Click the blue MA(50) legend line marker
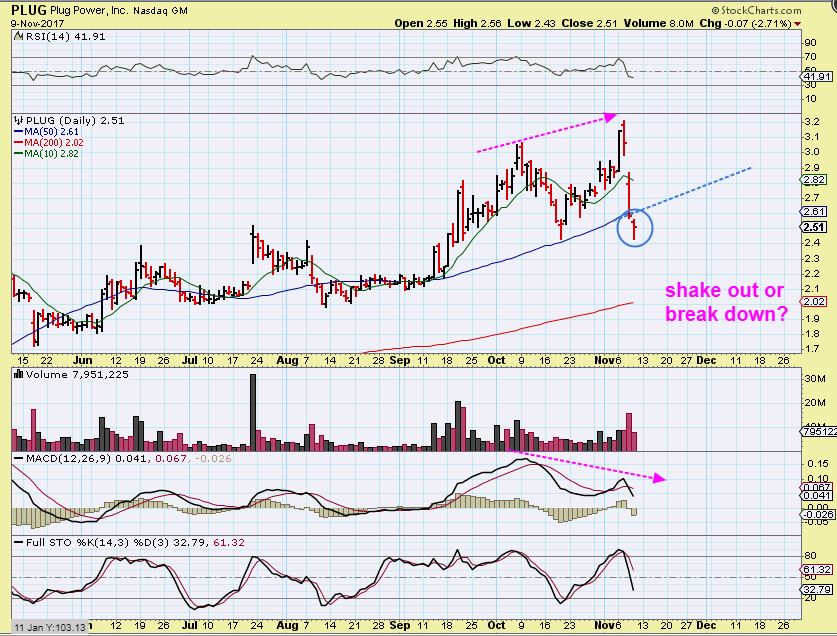 point(19,131)
